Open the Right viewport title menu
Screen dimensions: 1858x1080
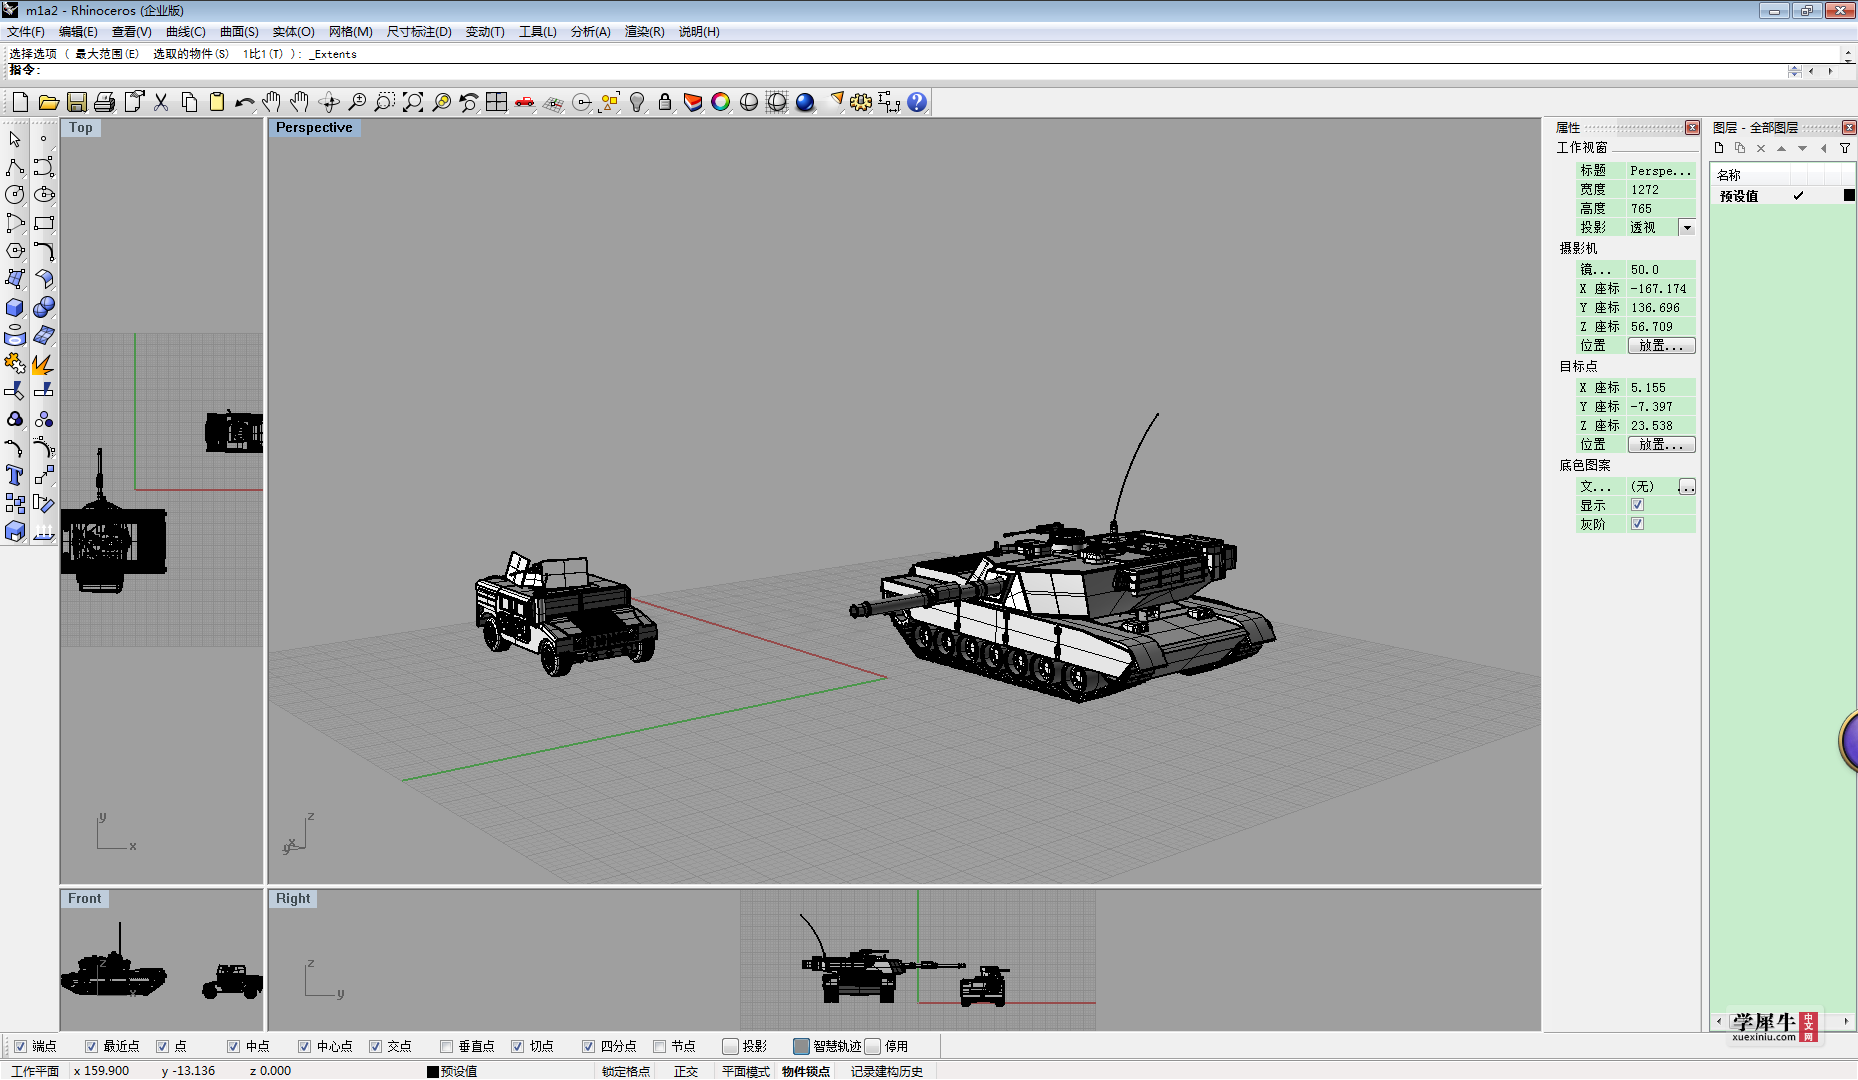pyautogui.click(x=293, y=898)
